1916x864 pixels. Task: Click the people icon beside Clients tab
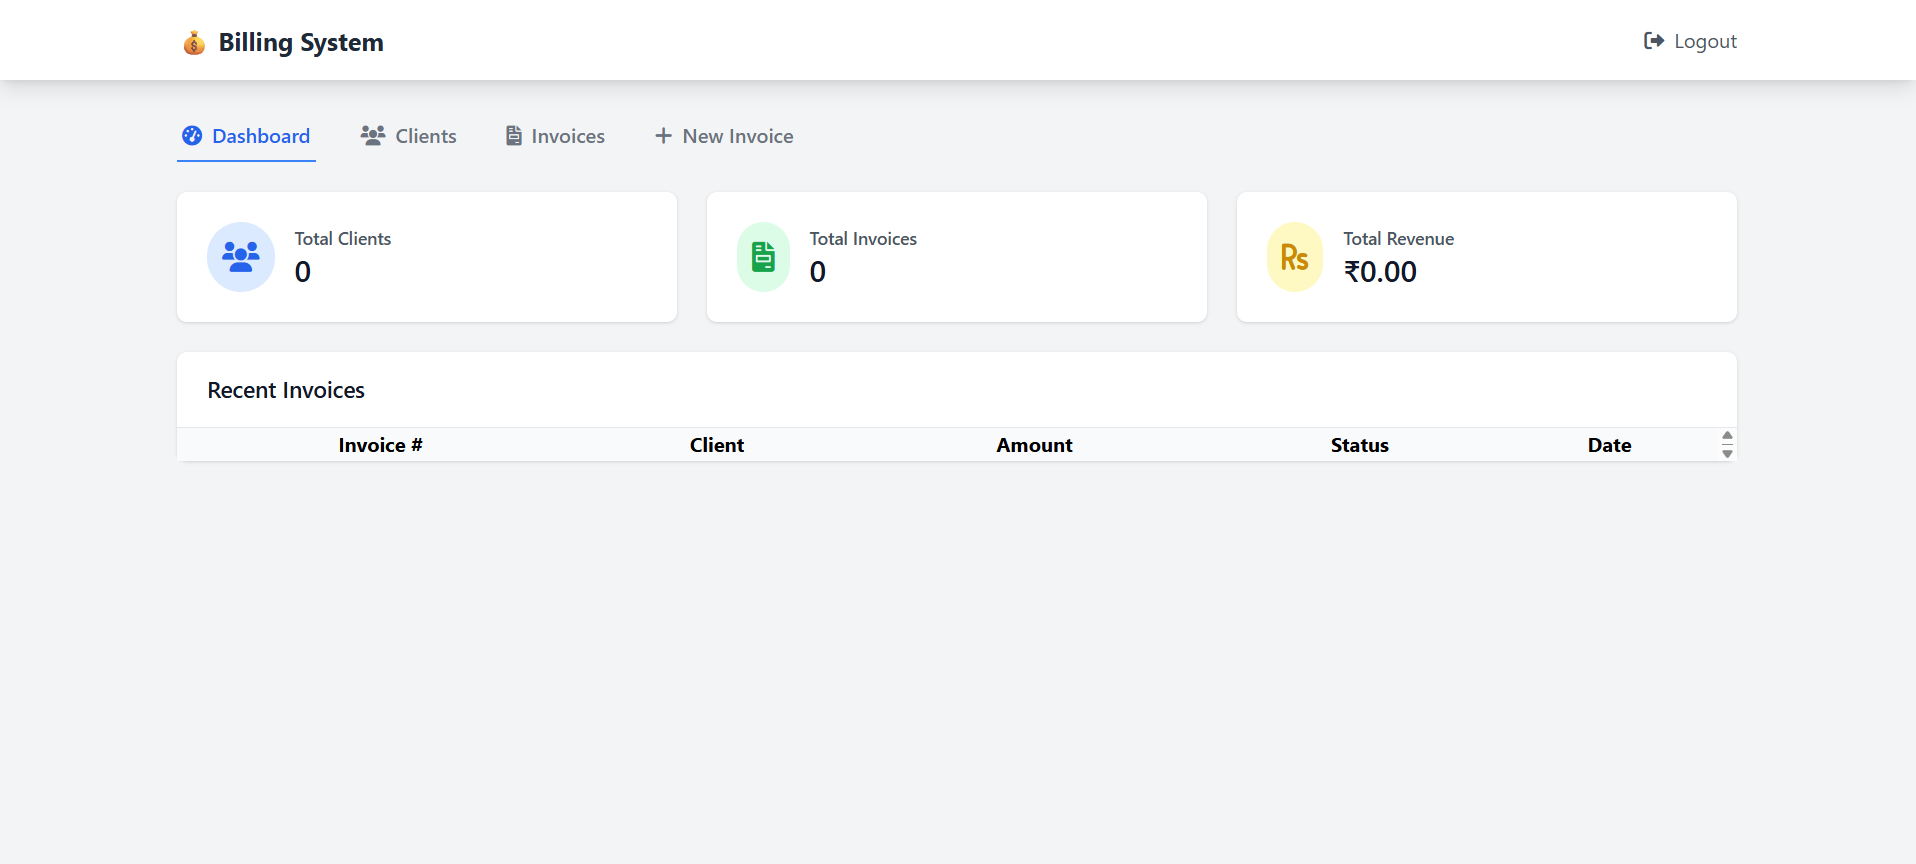373,136
